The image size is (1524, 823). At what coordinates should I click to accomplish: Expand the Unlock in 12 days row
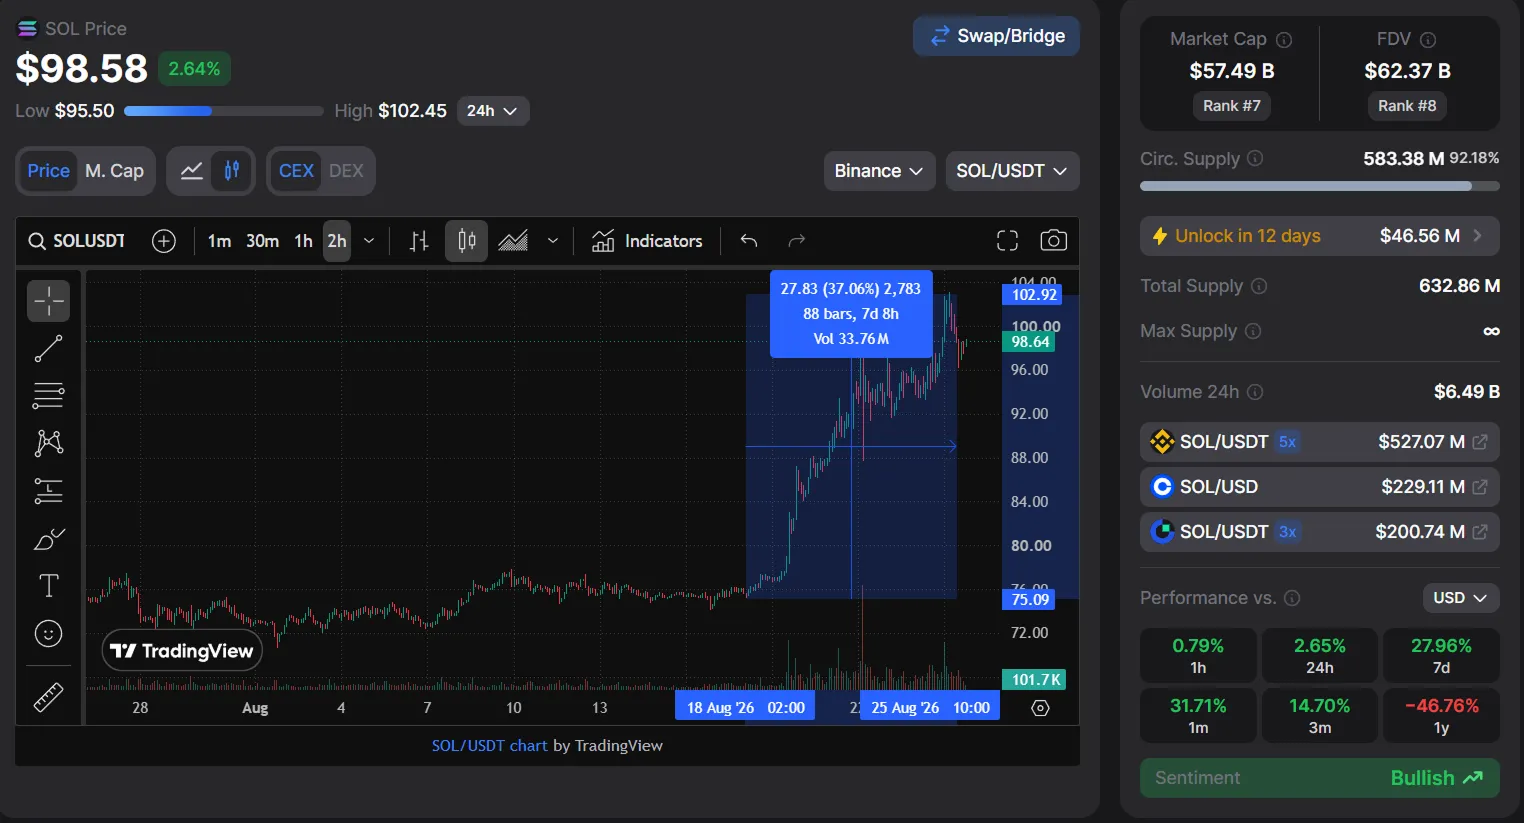[x=1320, y=236]
